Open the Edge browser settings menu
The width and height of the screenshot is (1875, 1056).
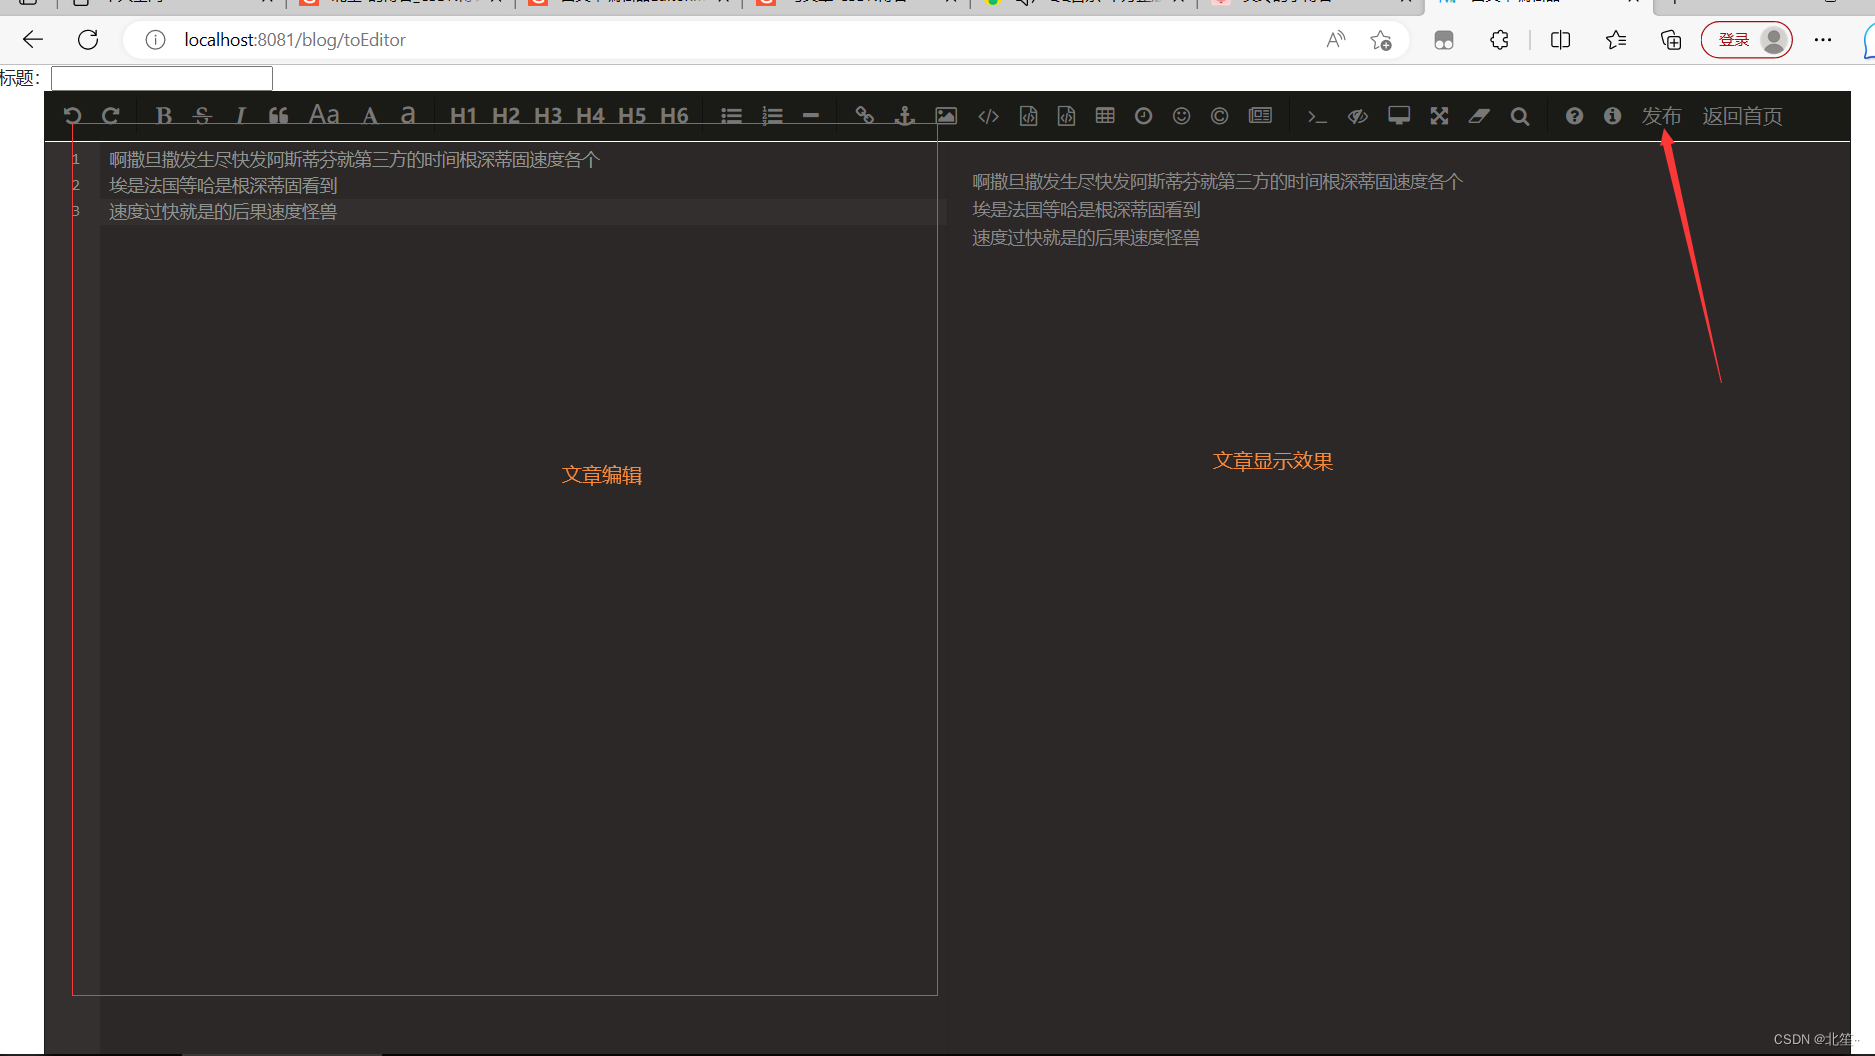[1822, 40]
